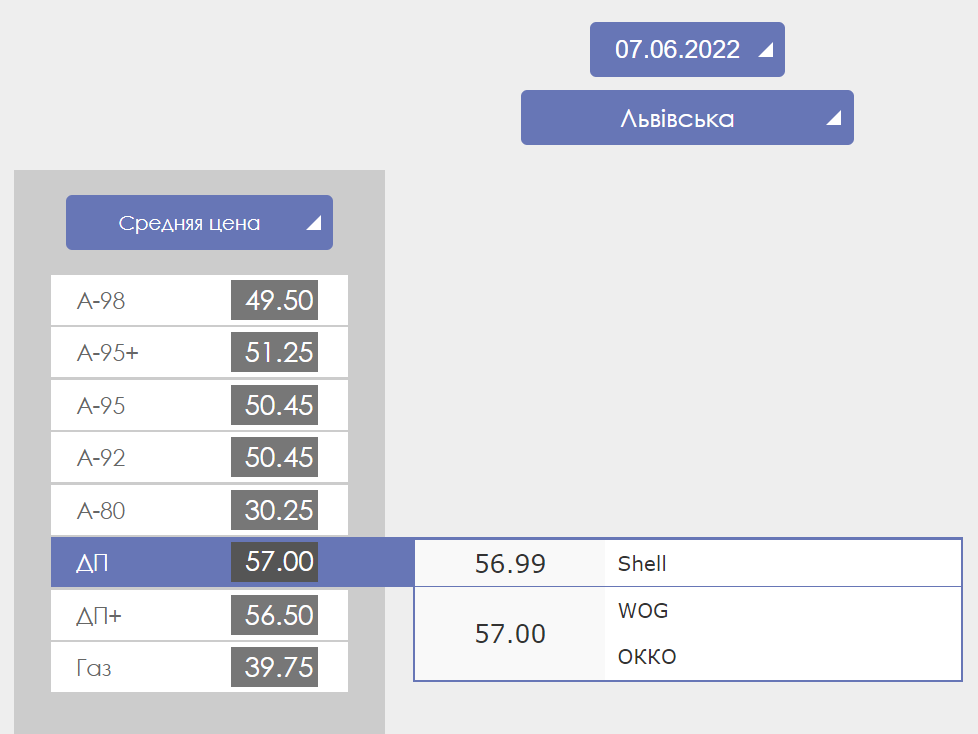
Task: Click the OKKO station entry
Action: click(647, 657)
